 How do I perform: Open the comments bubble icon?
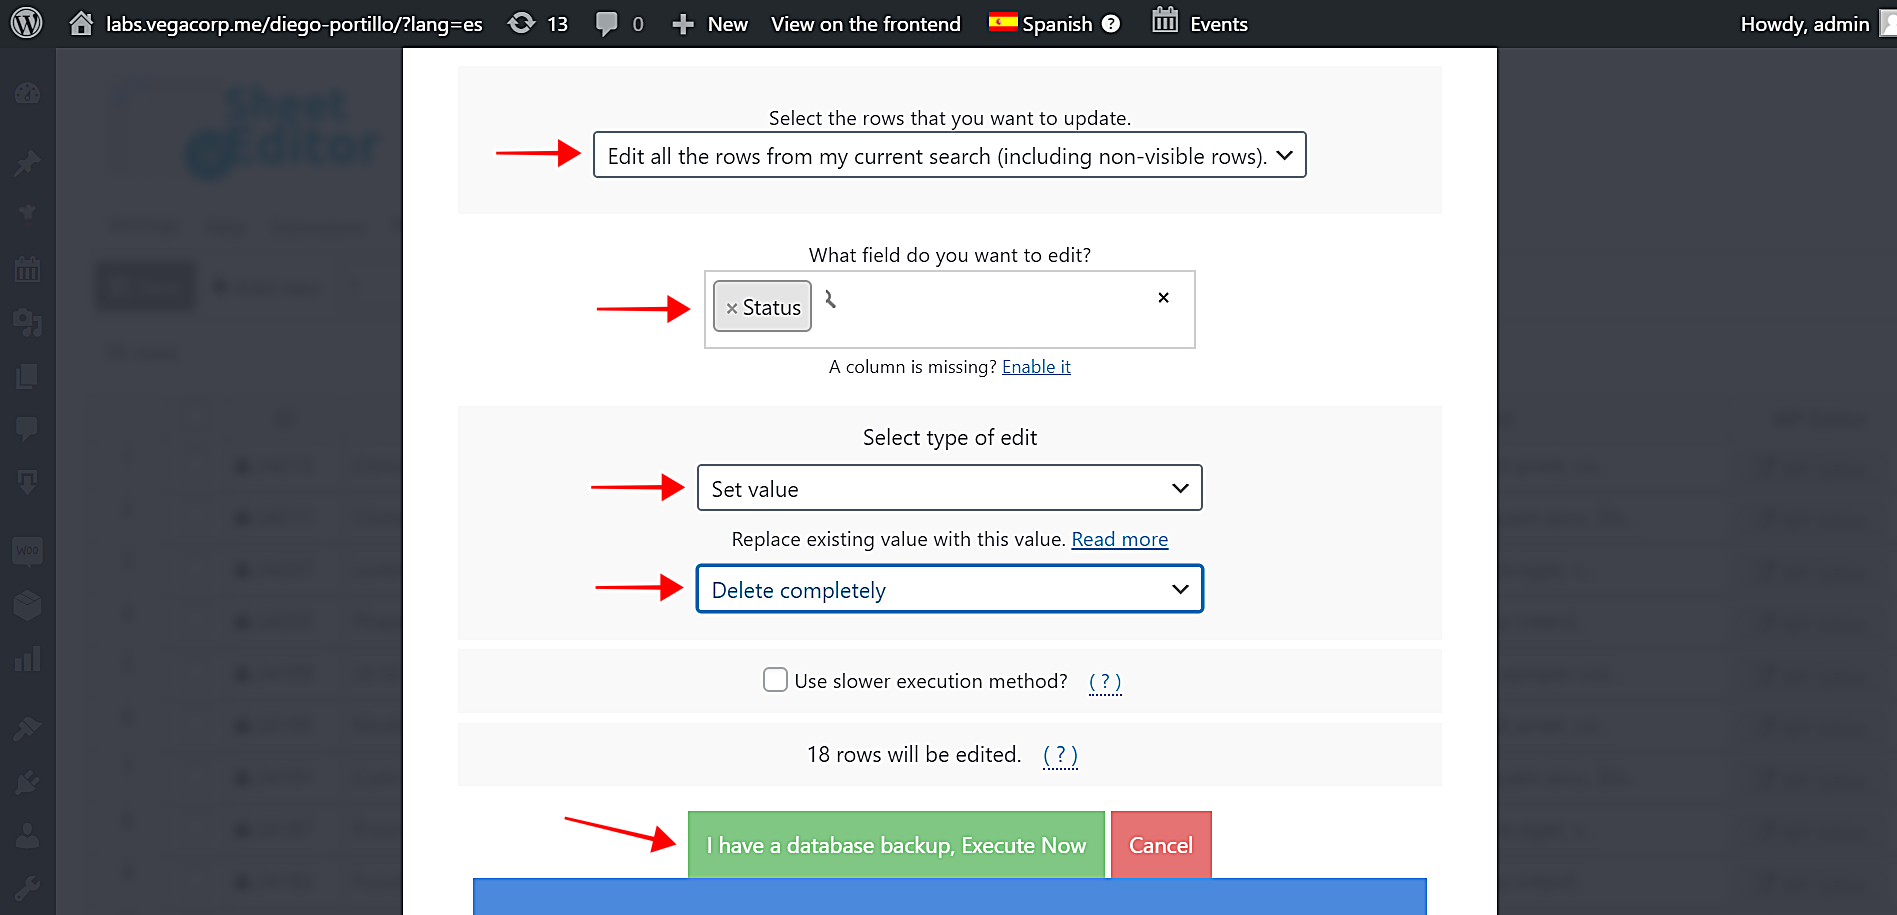pos(606,23)
